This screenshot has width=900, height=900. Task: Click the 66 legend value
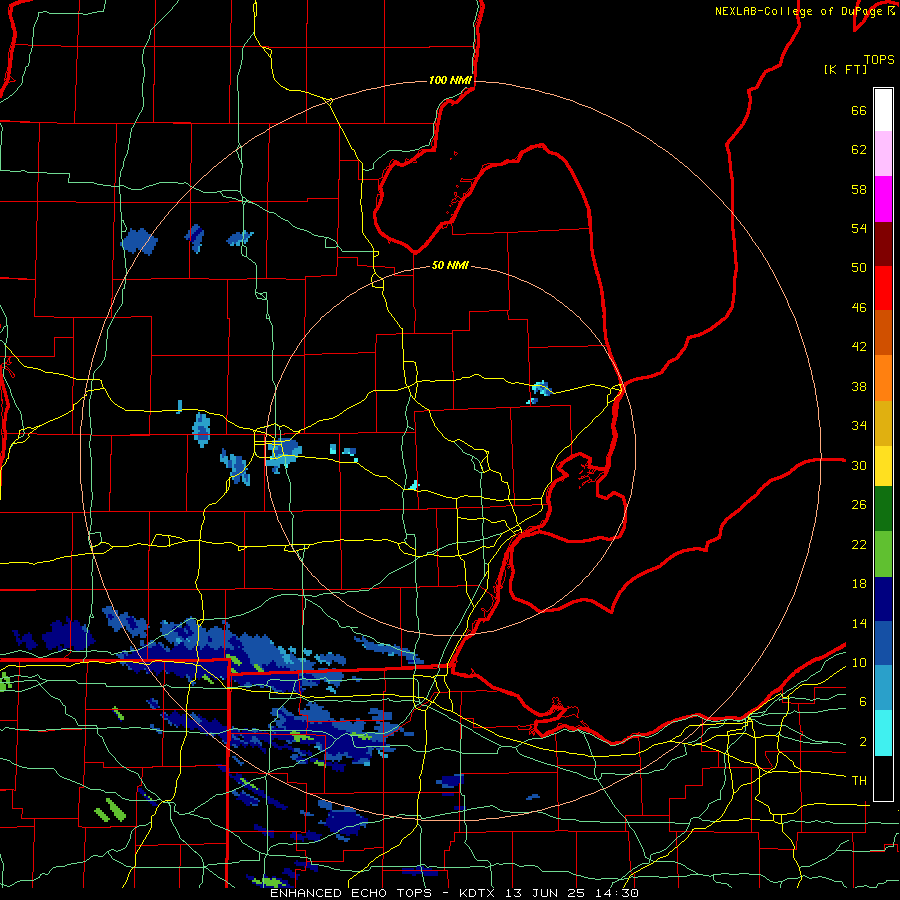(859, 111)
